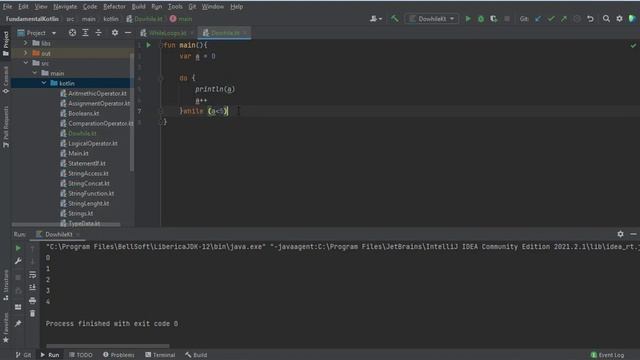The height and width of the screenshot is (360, 640).
Task: Update project with the Git pull arrow
Action: [x=538, y=19]
